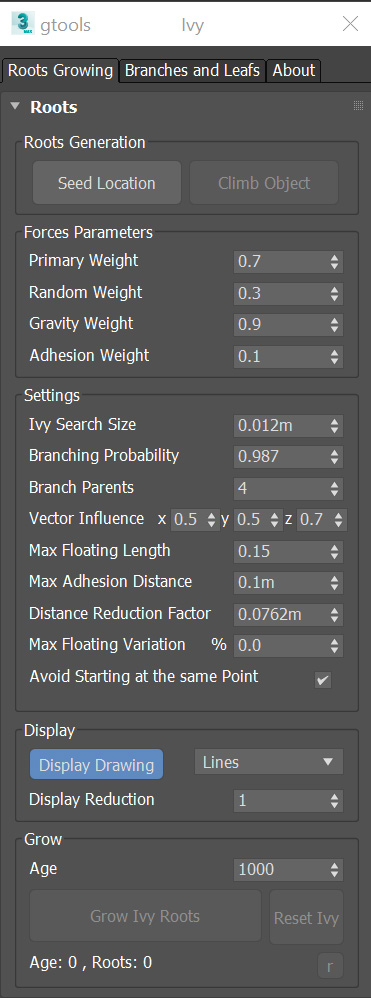The width and height of the screenshot is (371, 998).
Task: Click the Reset Ivy button
Action: click(x=306, y=918)
